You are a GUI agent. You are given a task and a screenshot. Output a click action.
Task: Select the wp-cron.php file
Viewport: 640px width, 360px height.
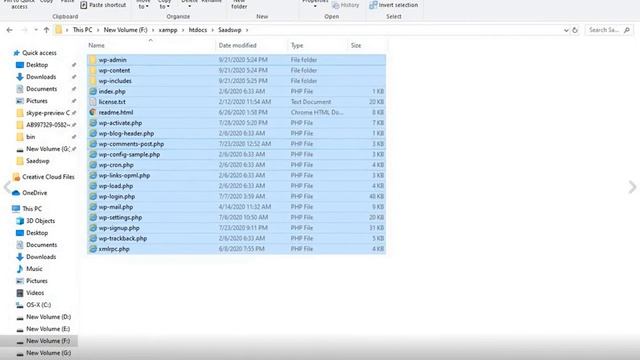click(236, 165)
